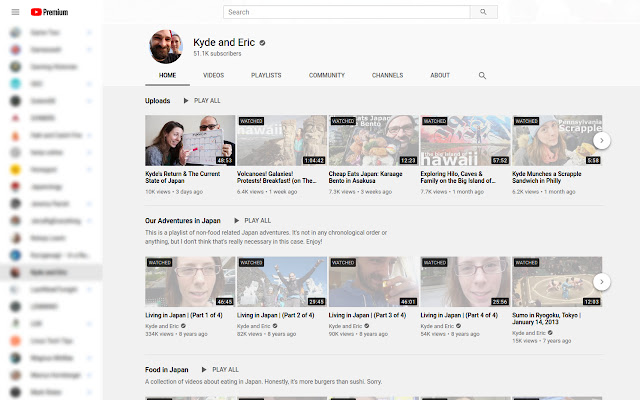640x400 pixels.
Task: Open the PLAYLISTS tab
Action: (x=266, y=75)
